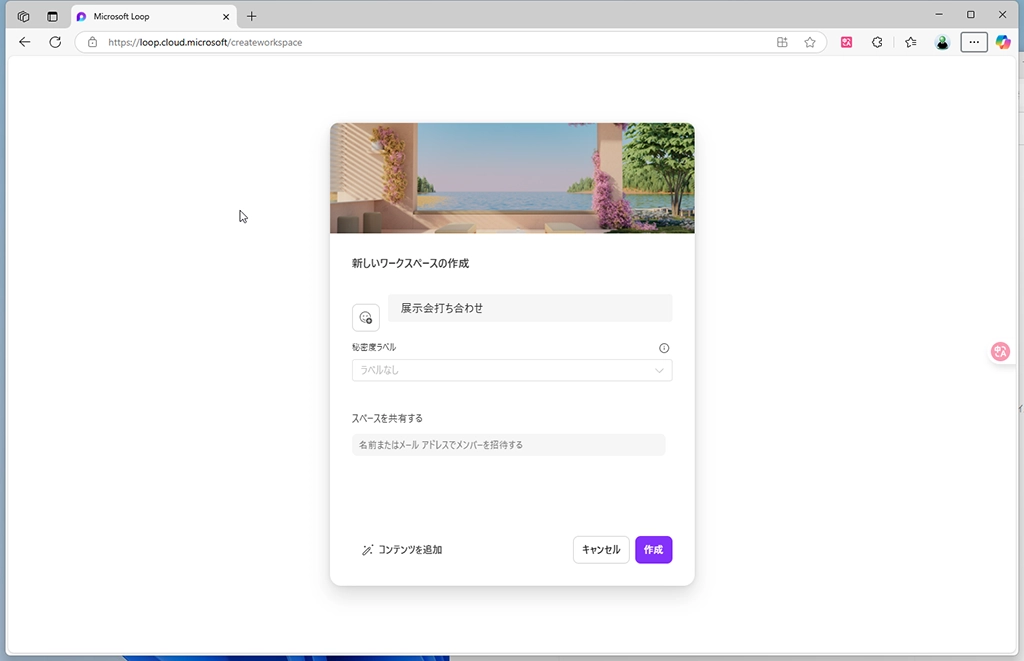
Task: Click the workspace cover image
Action: pos(512,178)
